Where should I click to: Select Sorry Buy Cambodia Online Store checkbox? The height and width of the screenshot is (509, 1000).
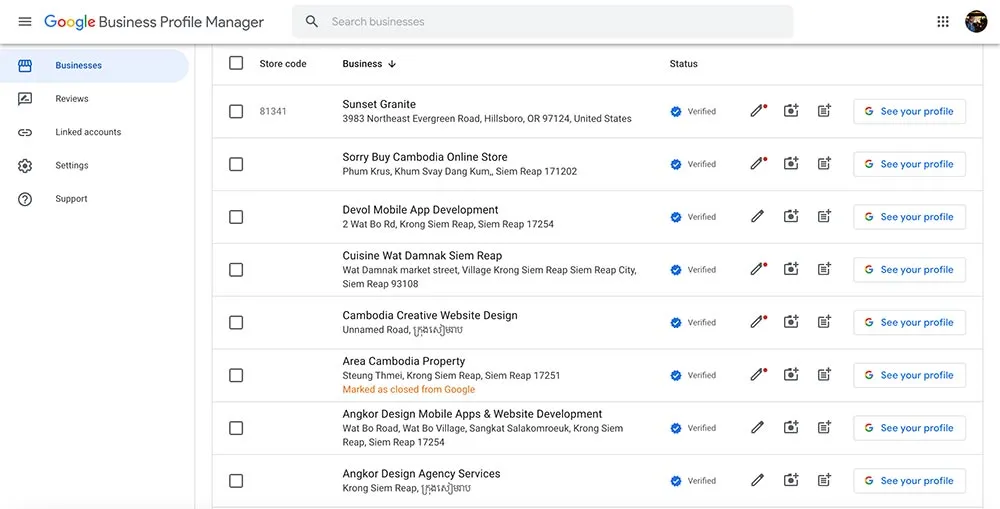coord(236,165)
